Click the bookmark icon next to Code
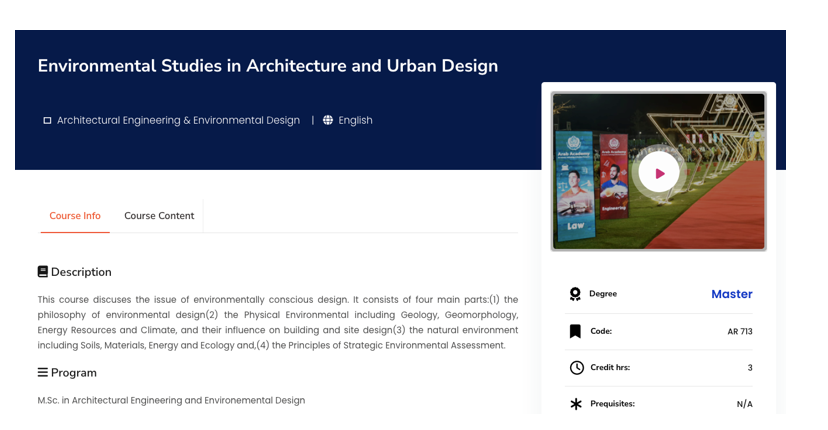Viewport: 828px width, 430px height. [x=575, y=331]
